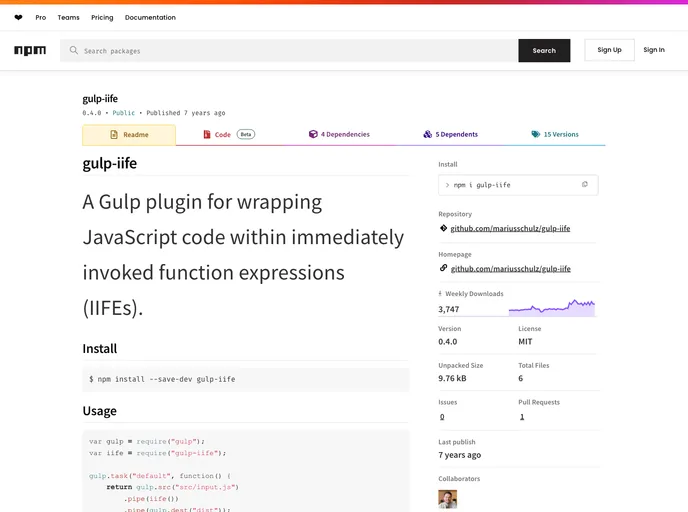Click the npm install --save-dev gulp-iife code line
The image size is (688, 512).
tap(162, 379)
